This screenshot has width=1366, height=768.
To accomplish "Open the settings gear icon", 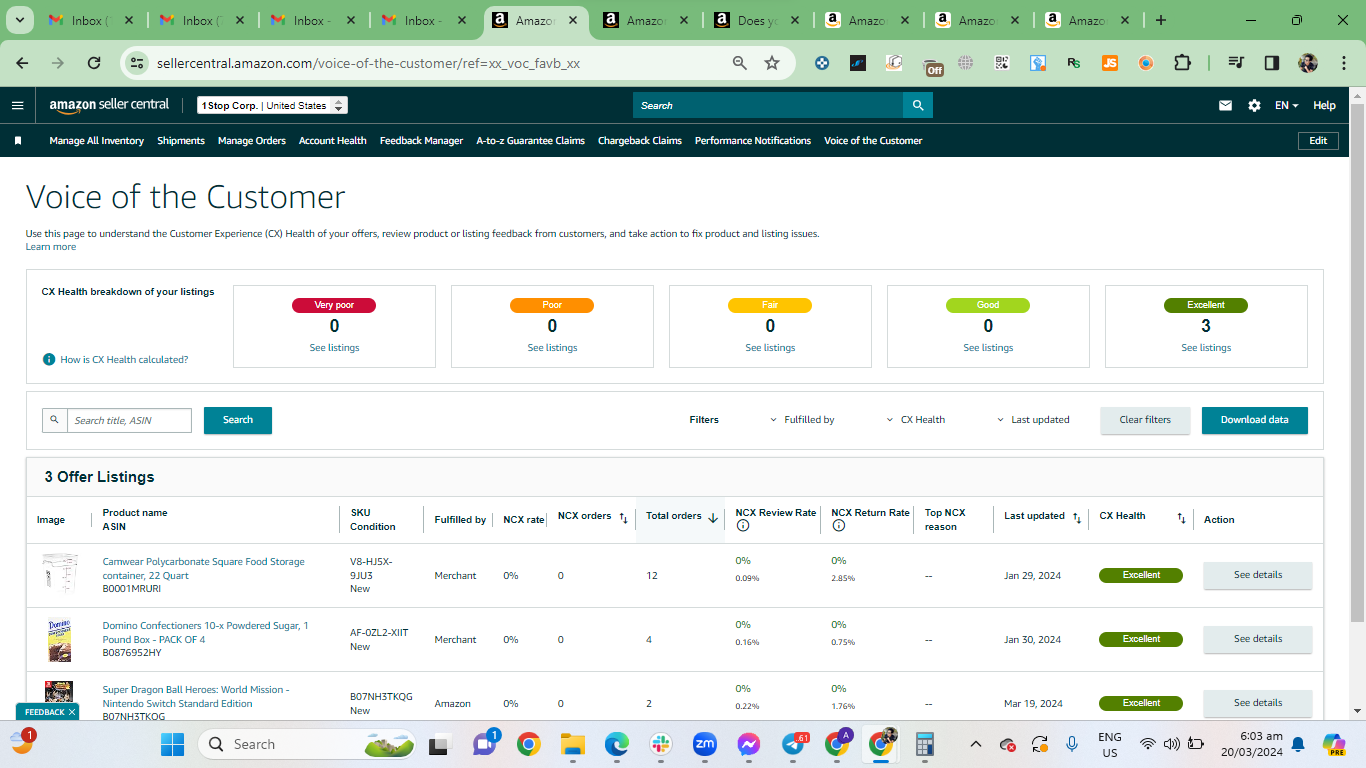I will (1254, 105).
